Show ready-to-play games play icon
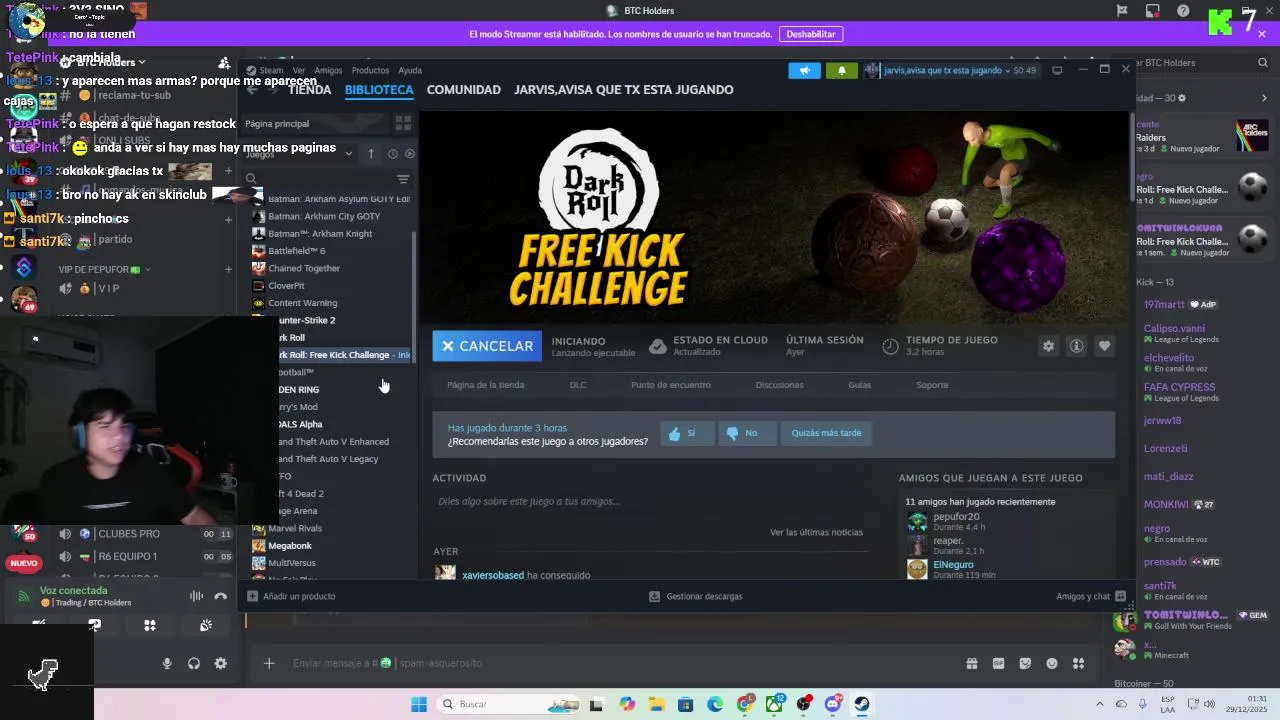This screenshot has height=720, width=1280. [x=409, y=154]
